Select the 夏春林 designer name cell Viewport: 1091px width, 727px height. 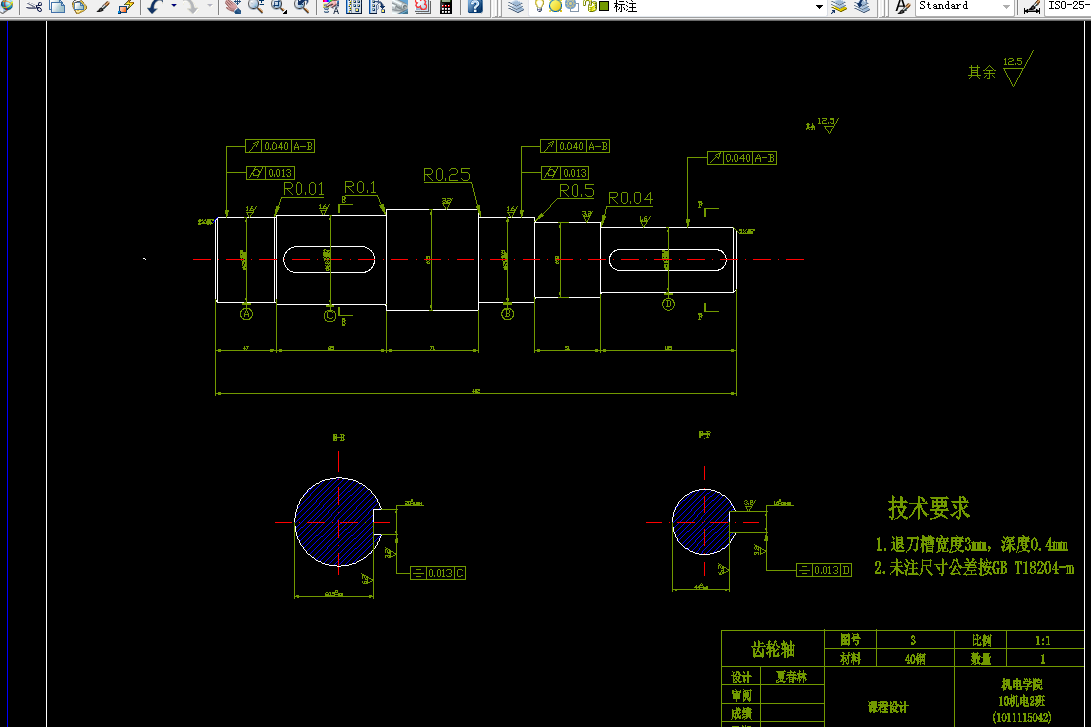pyautogui.click(x=791, y=677)
